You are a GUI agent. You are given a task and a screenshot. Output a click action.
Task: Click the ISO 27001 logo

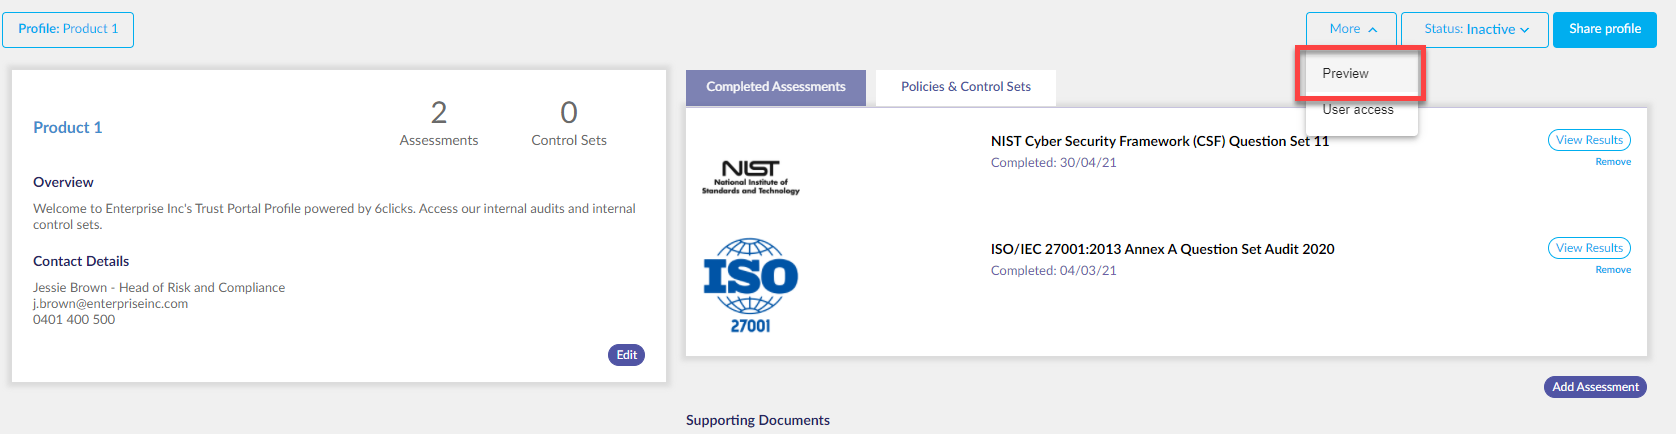click(750, 286)
